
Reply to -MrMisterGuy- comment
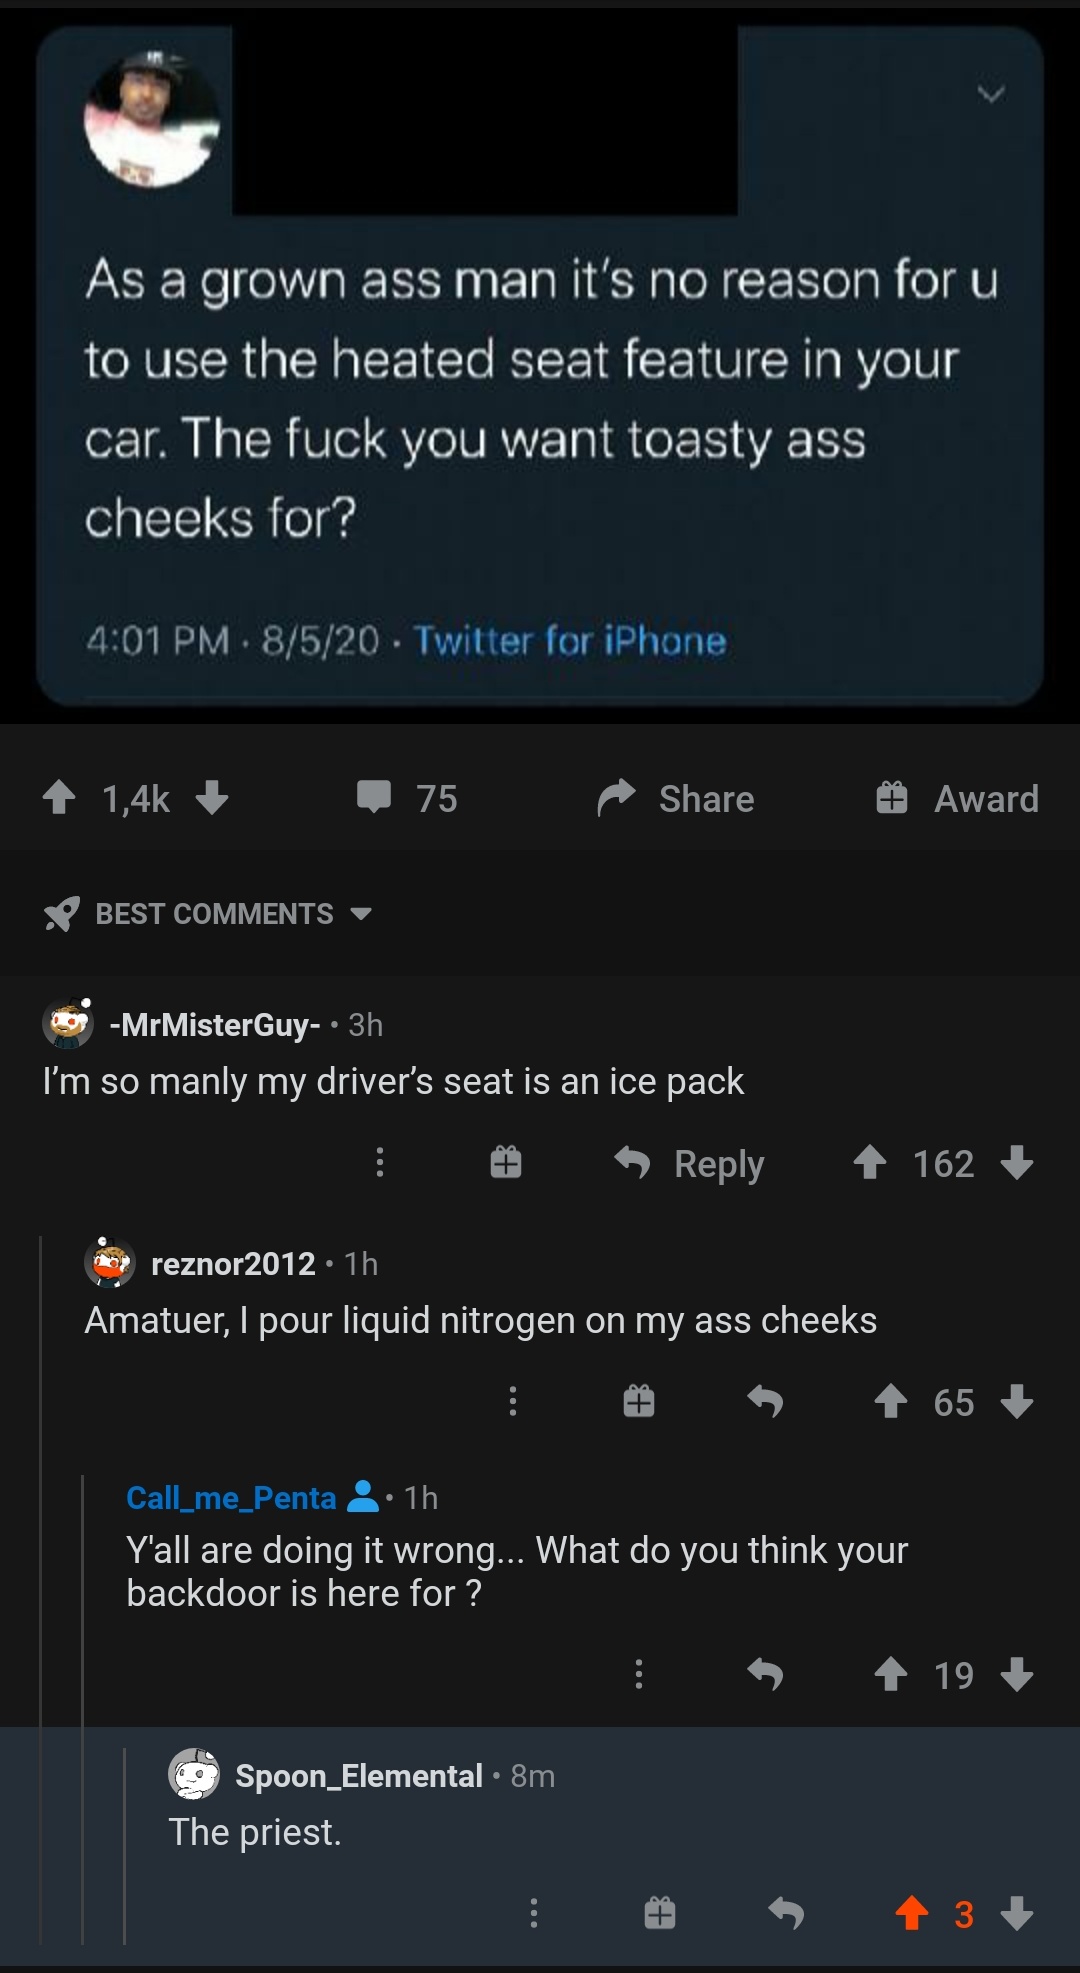tap(690, 1163)
